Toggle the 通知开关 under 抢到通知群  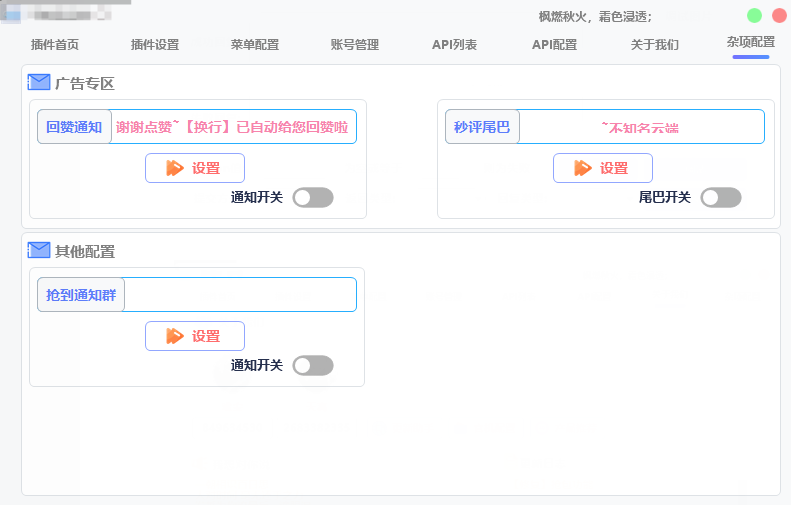pyautogui.click(x=313, y=366)
